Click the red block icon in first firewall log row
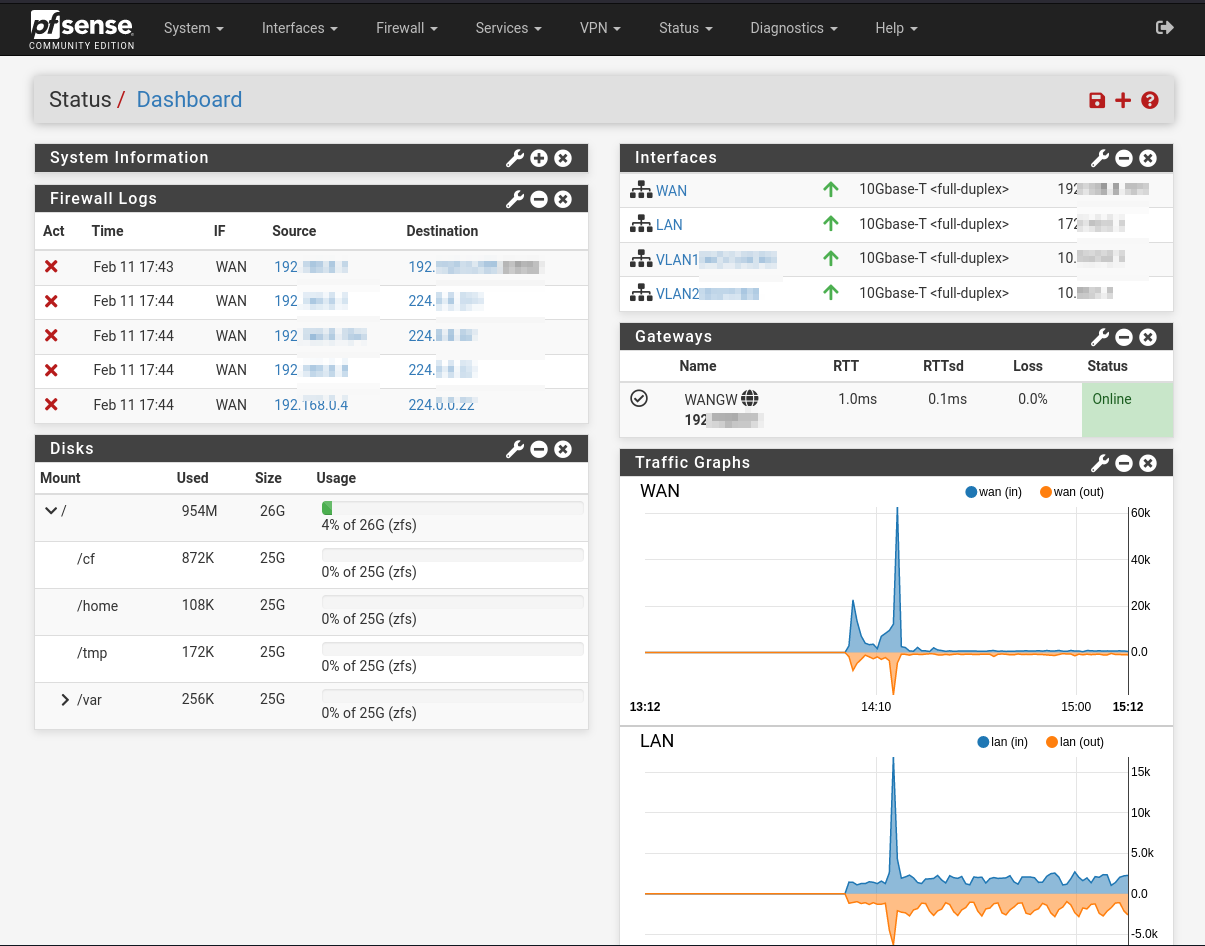 52,267
